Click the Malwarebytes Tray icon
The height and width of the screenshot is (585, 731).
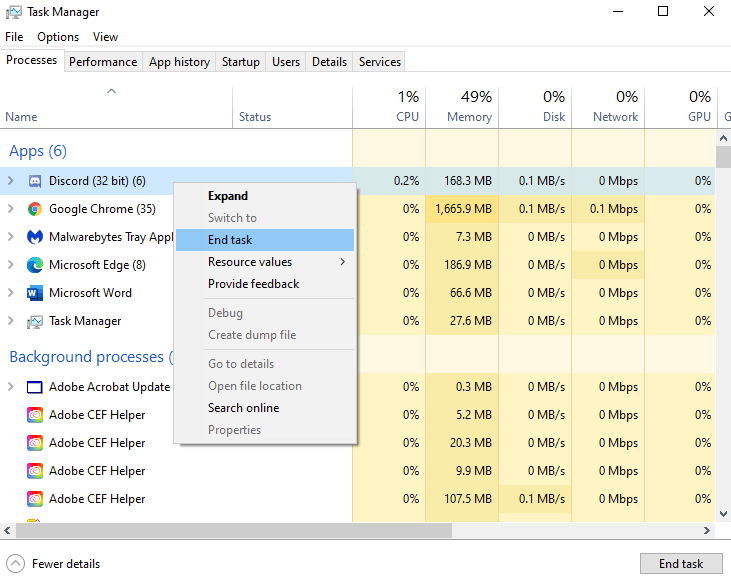point(35,237)
